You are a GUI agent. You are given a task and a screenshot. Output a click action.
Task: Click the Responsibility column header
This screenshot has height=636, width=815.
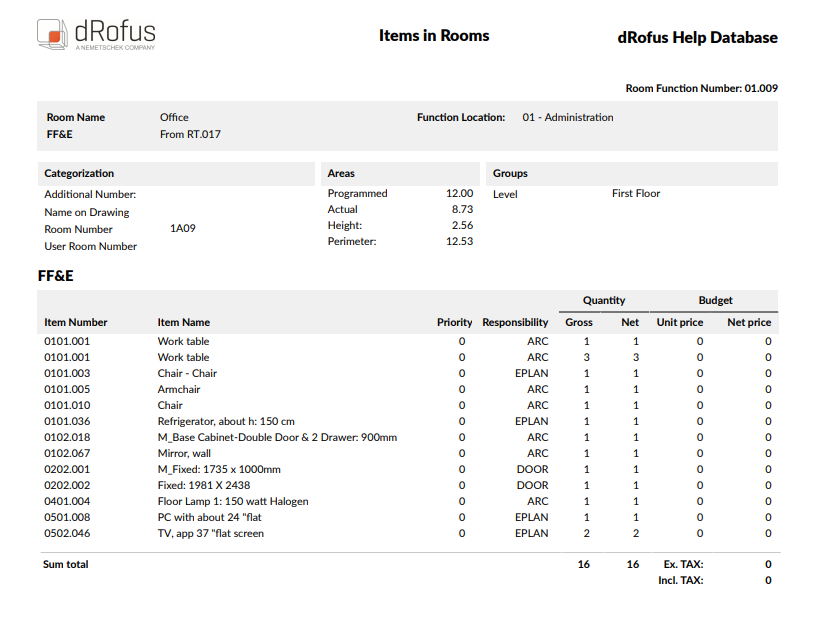(x=515, y=322)
